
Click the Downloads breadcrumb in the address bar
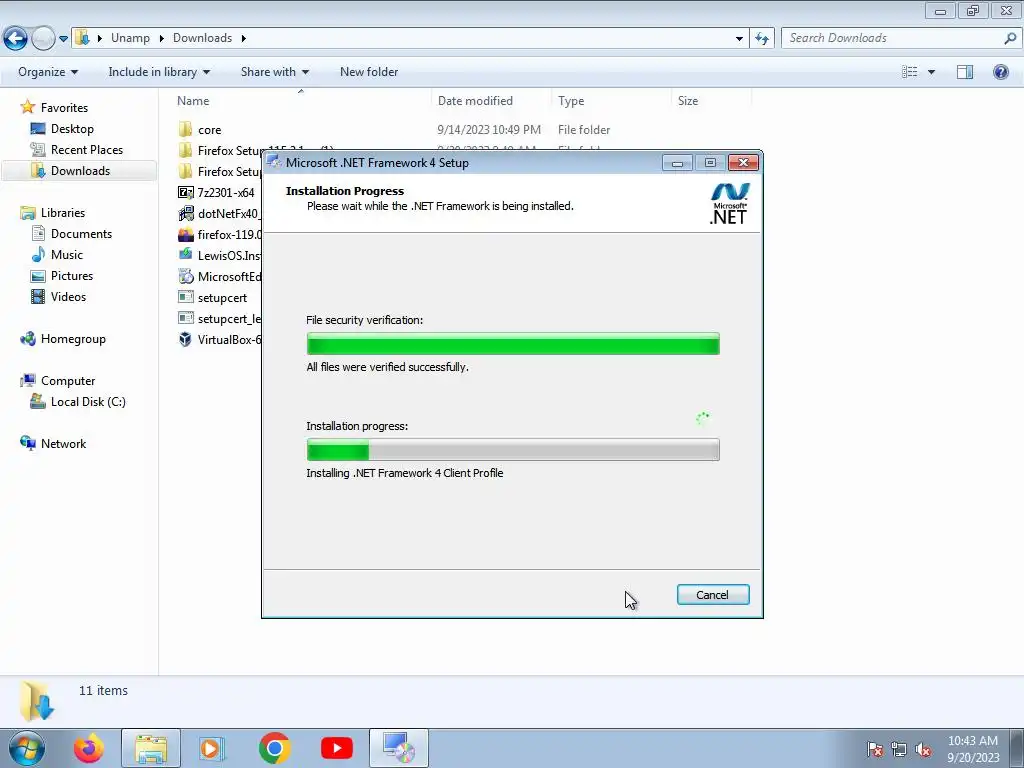(x=202, y=38)
